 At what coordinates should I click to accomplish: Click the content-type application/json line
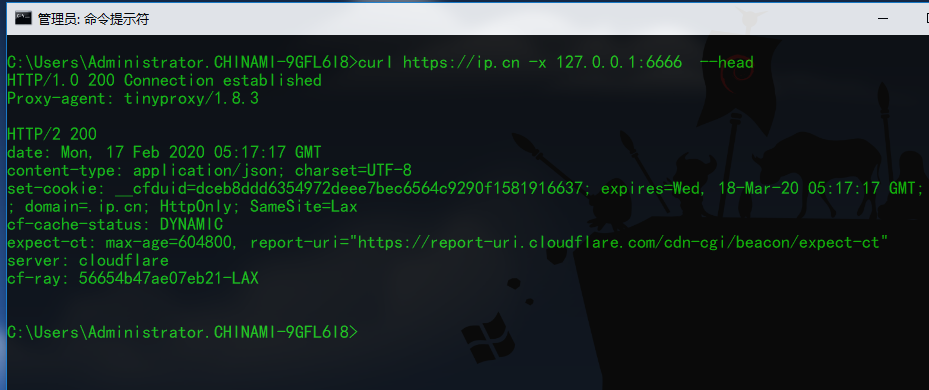click(209, 171)
